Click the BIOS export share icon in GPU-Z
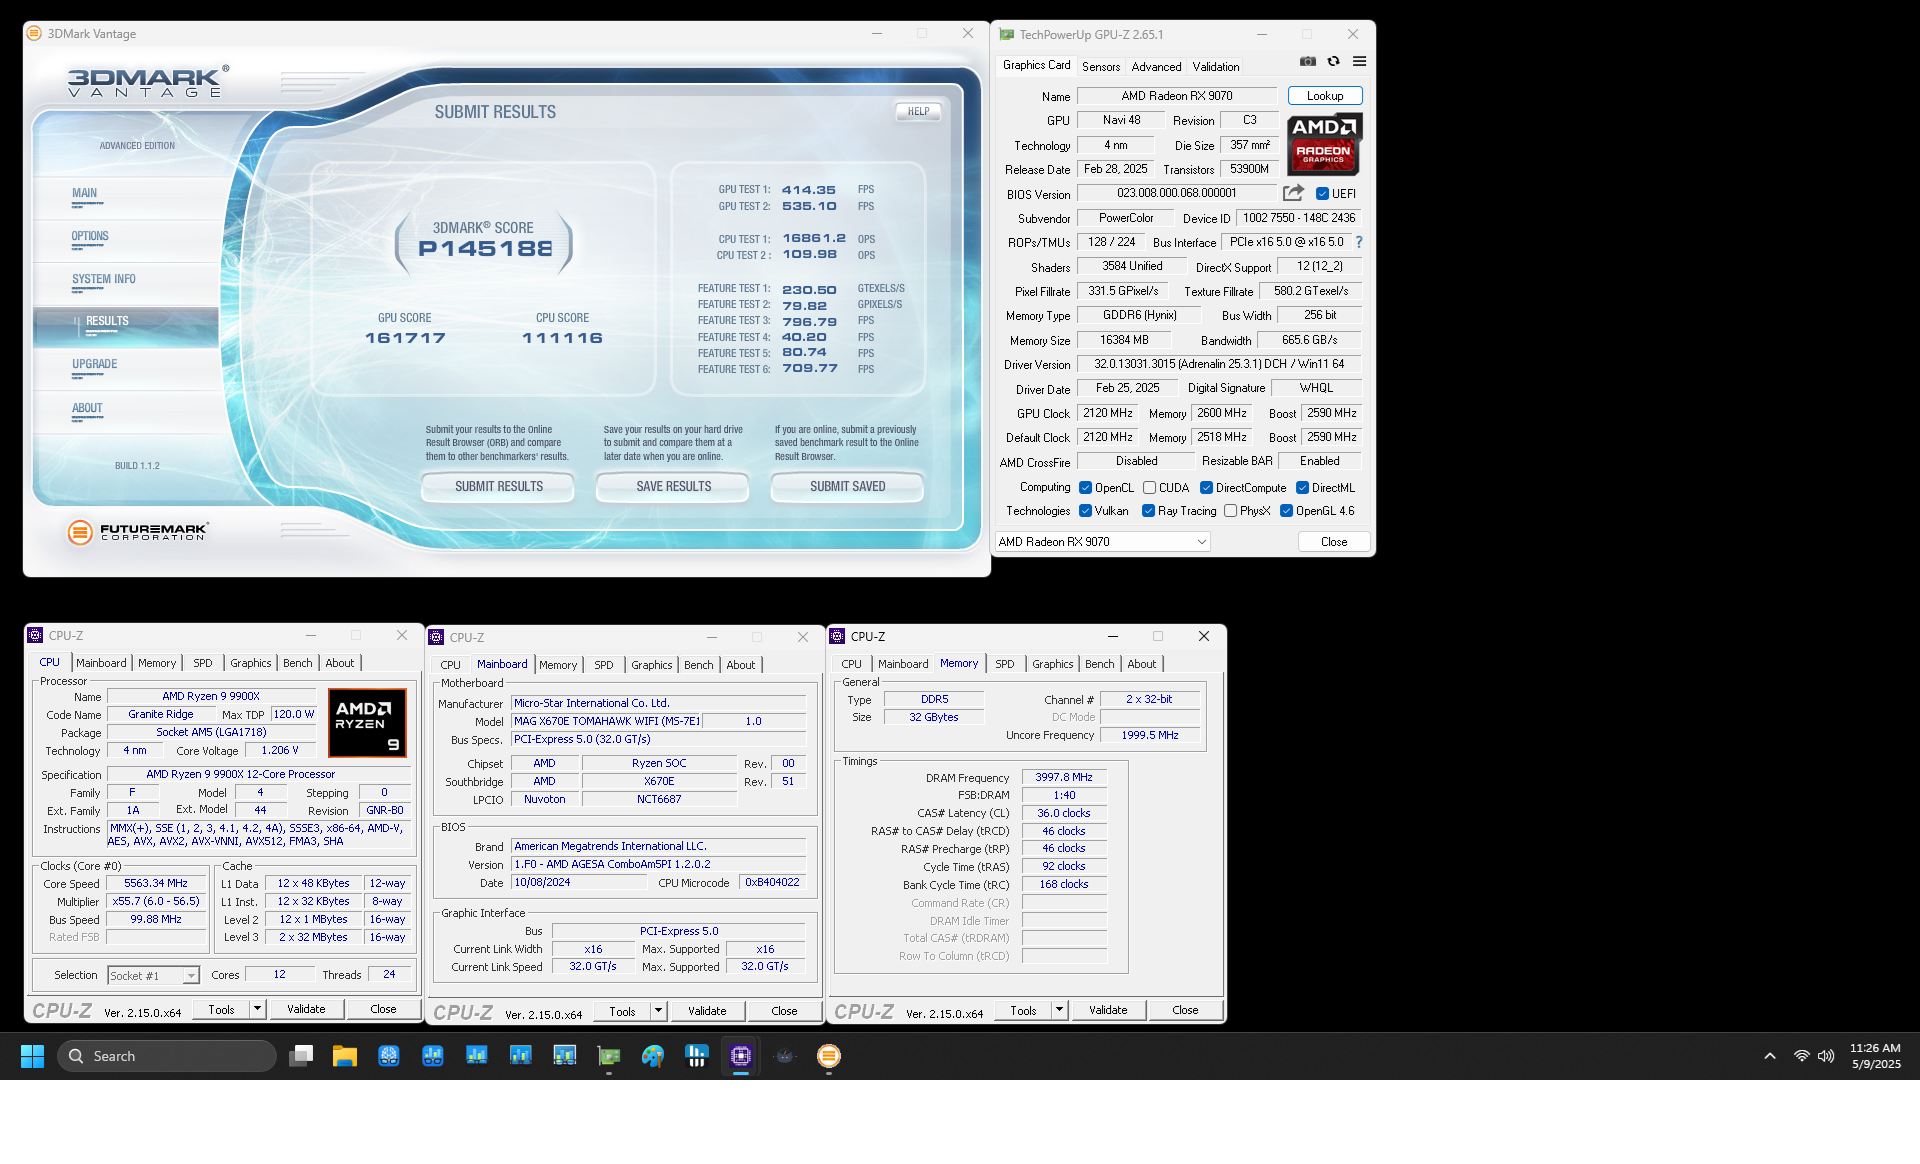The width and height of the screenshot is (1920, 1164). (x=1293, y=193)
